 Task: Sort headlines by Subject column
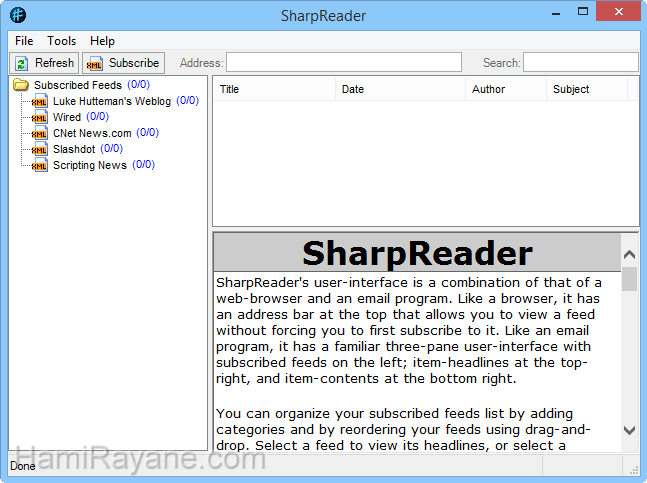click(587, 89)
